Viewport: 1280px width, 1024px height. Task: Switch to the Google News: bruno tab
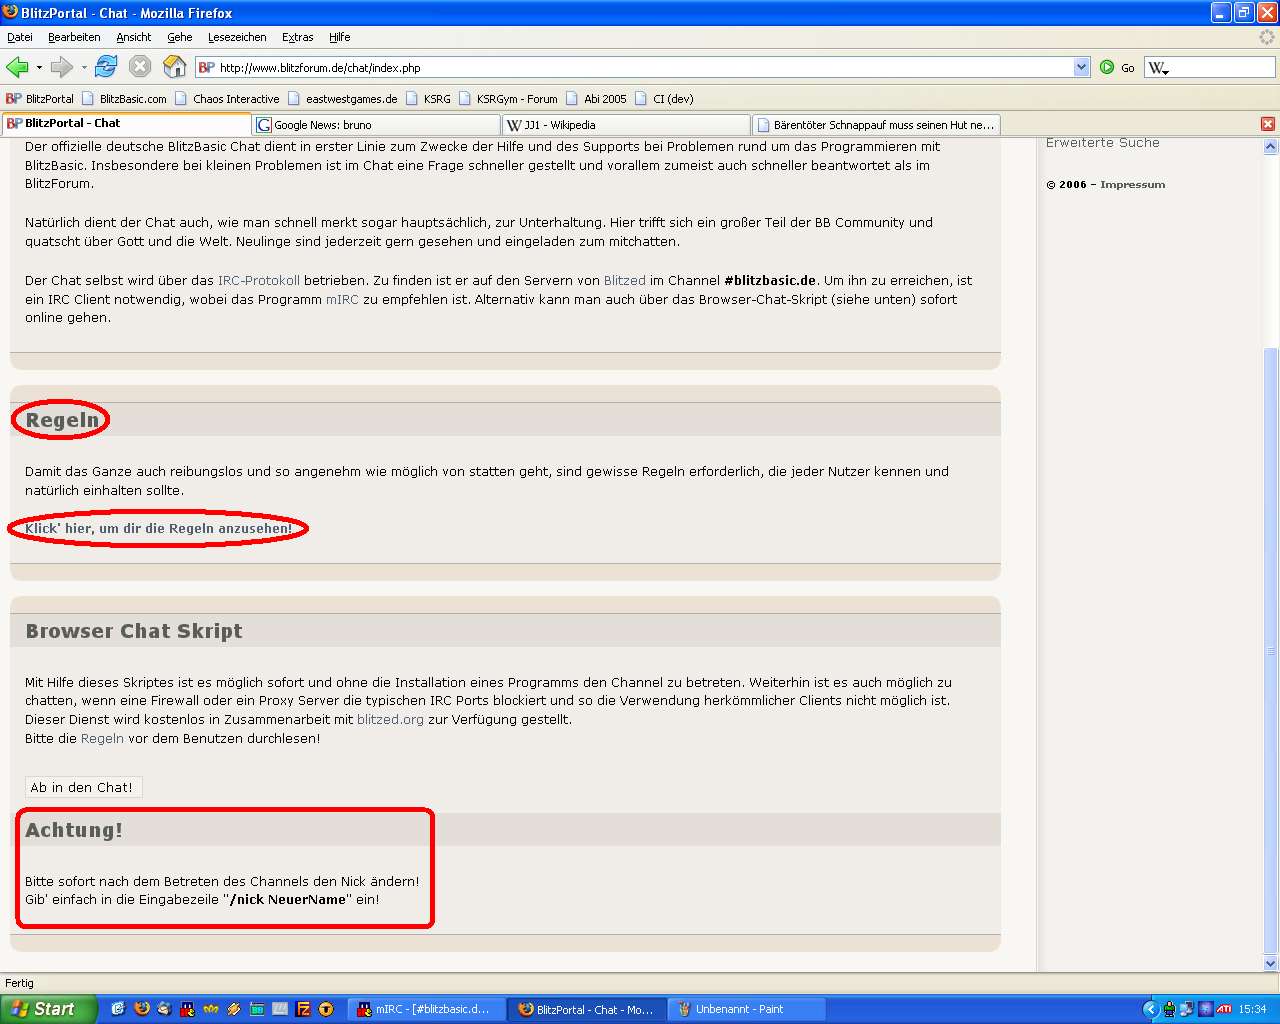point(376,125)
